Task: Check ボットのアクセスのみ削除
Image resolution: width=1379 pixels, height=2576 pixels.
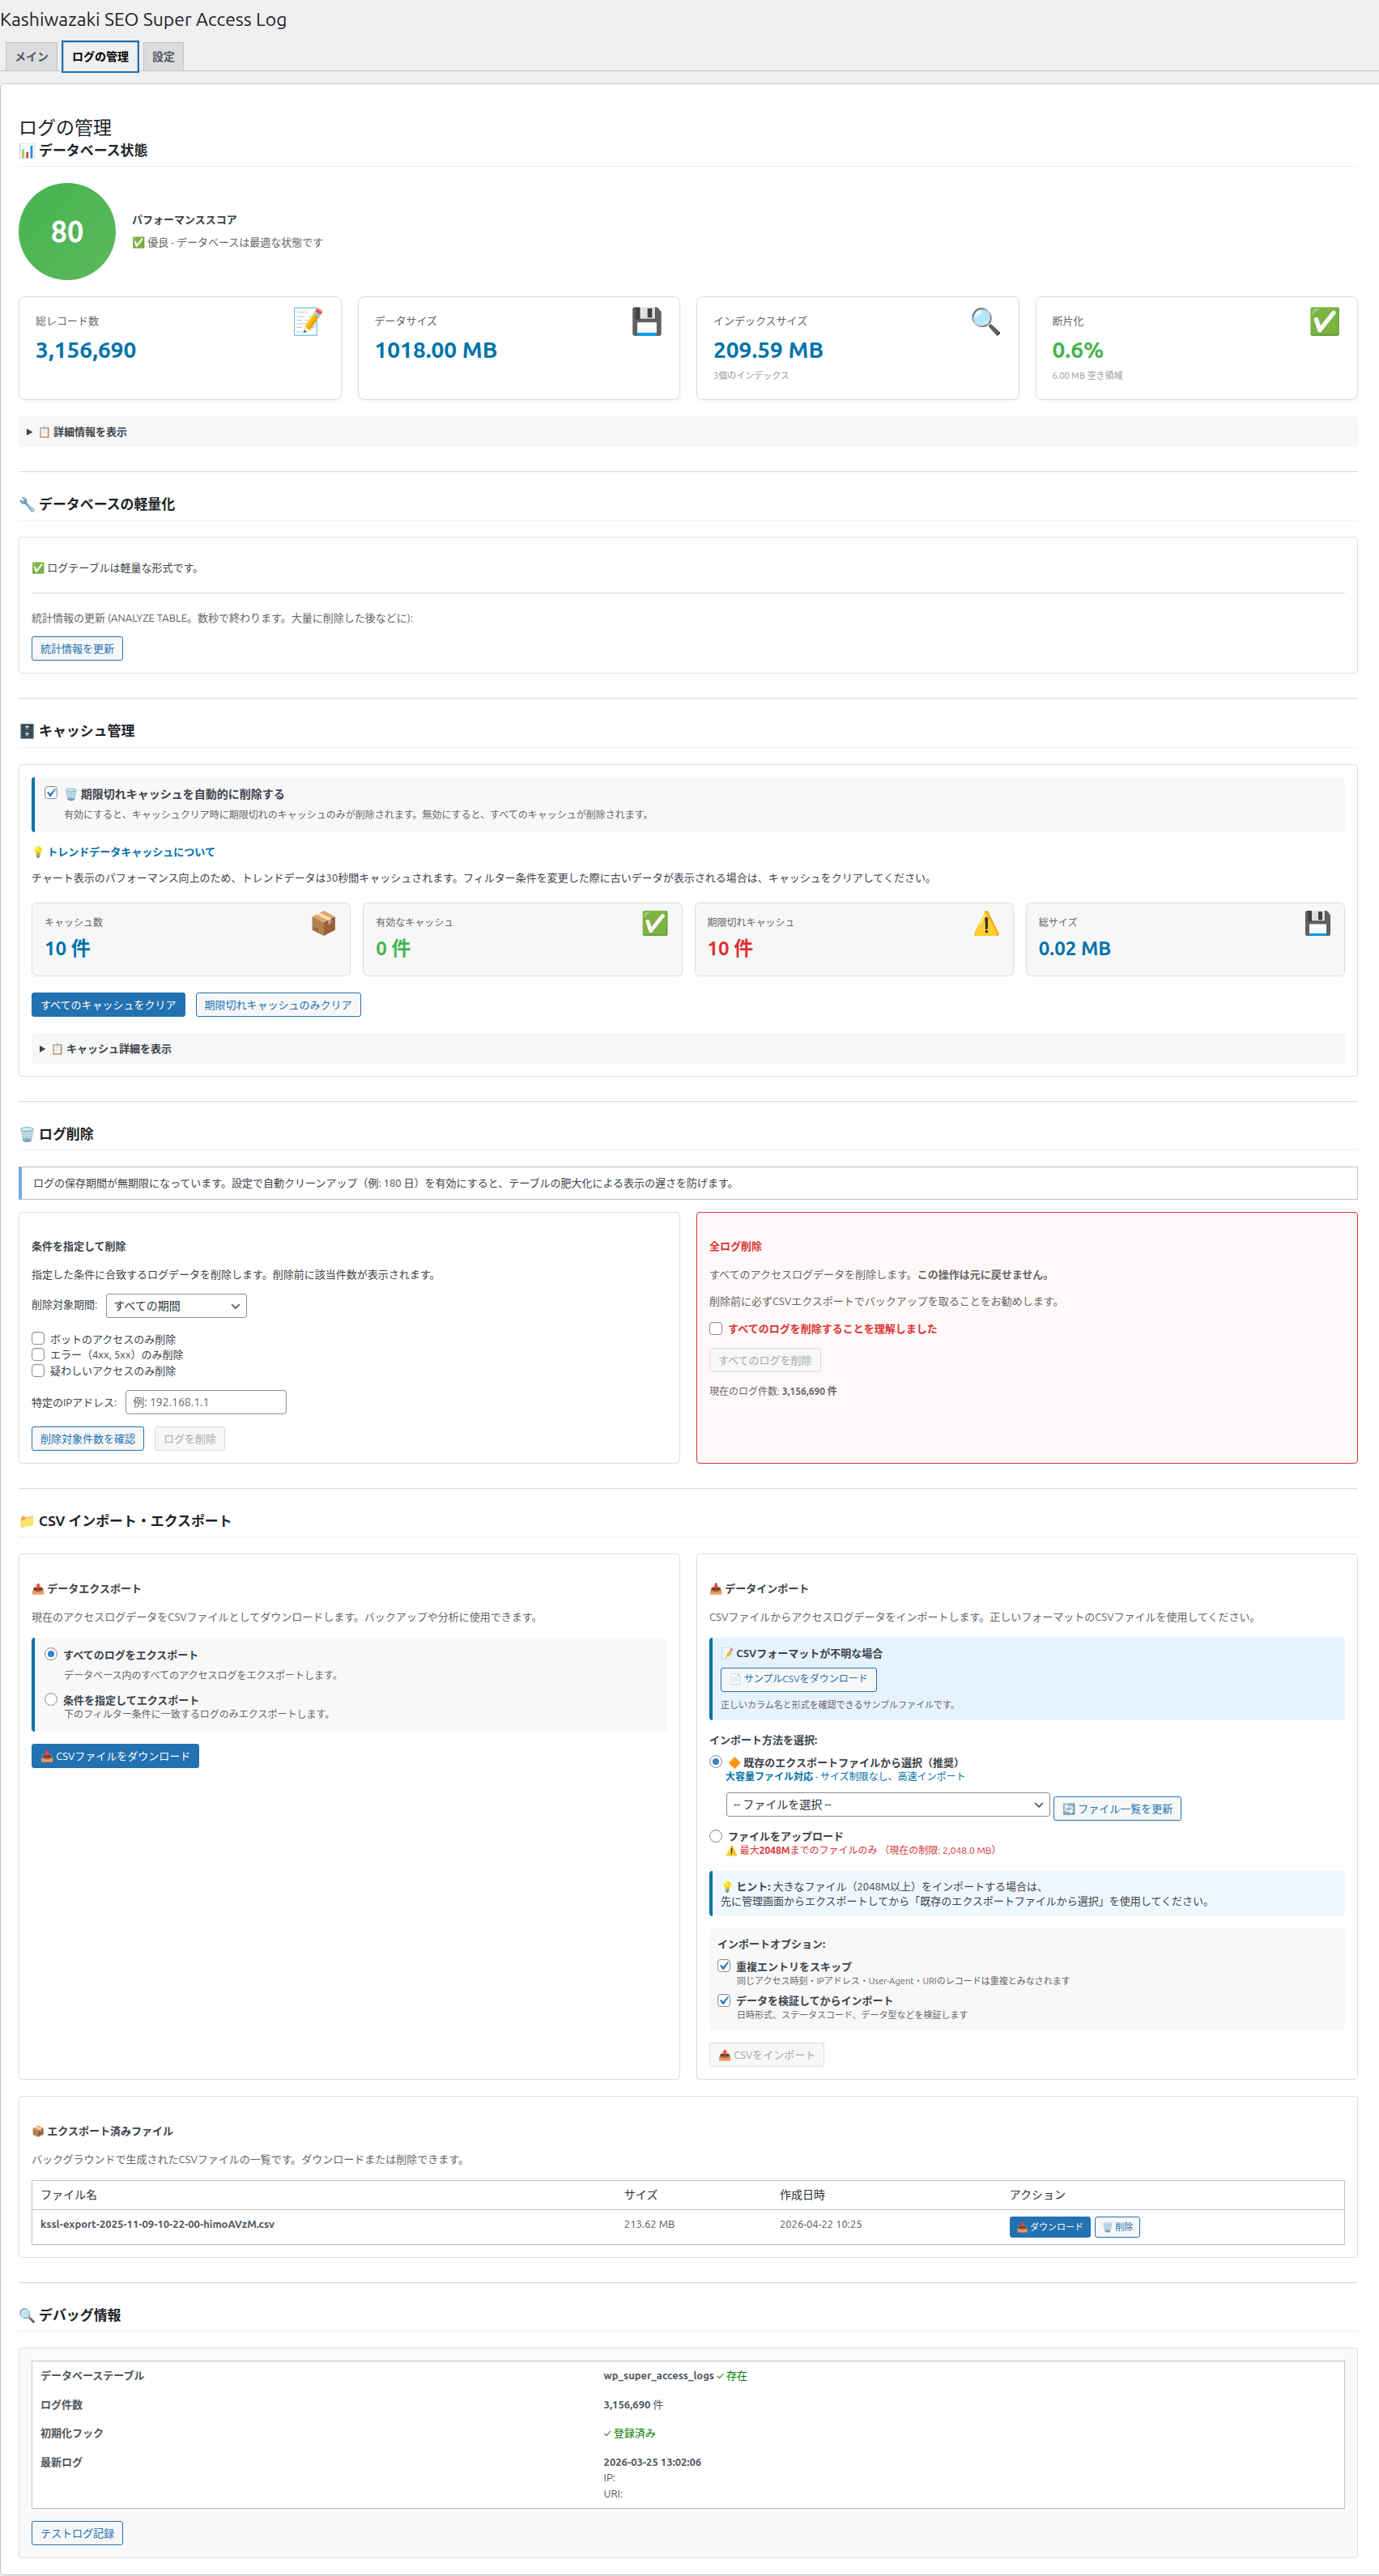Action: point(38,1338)
